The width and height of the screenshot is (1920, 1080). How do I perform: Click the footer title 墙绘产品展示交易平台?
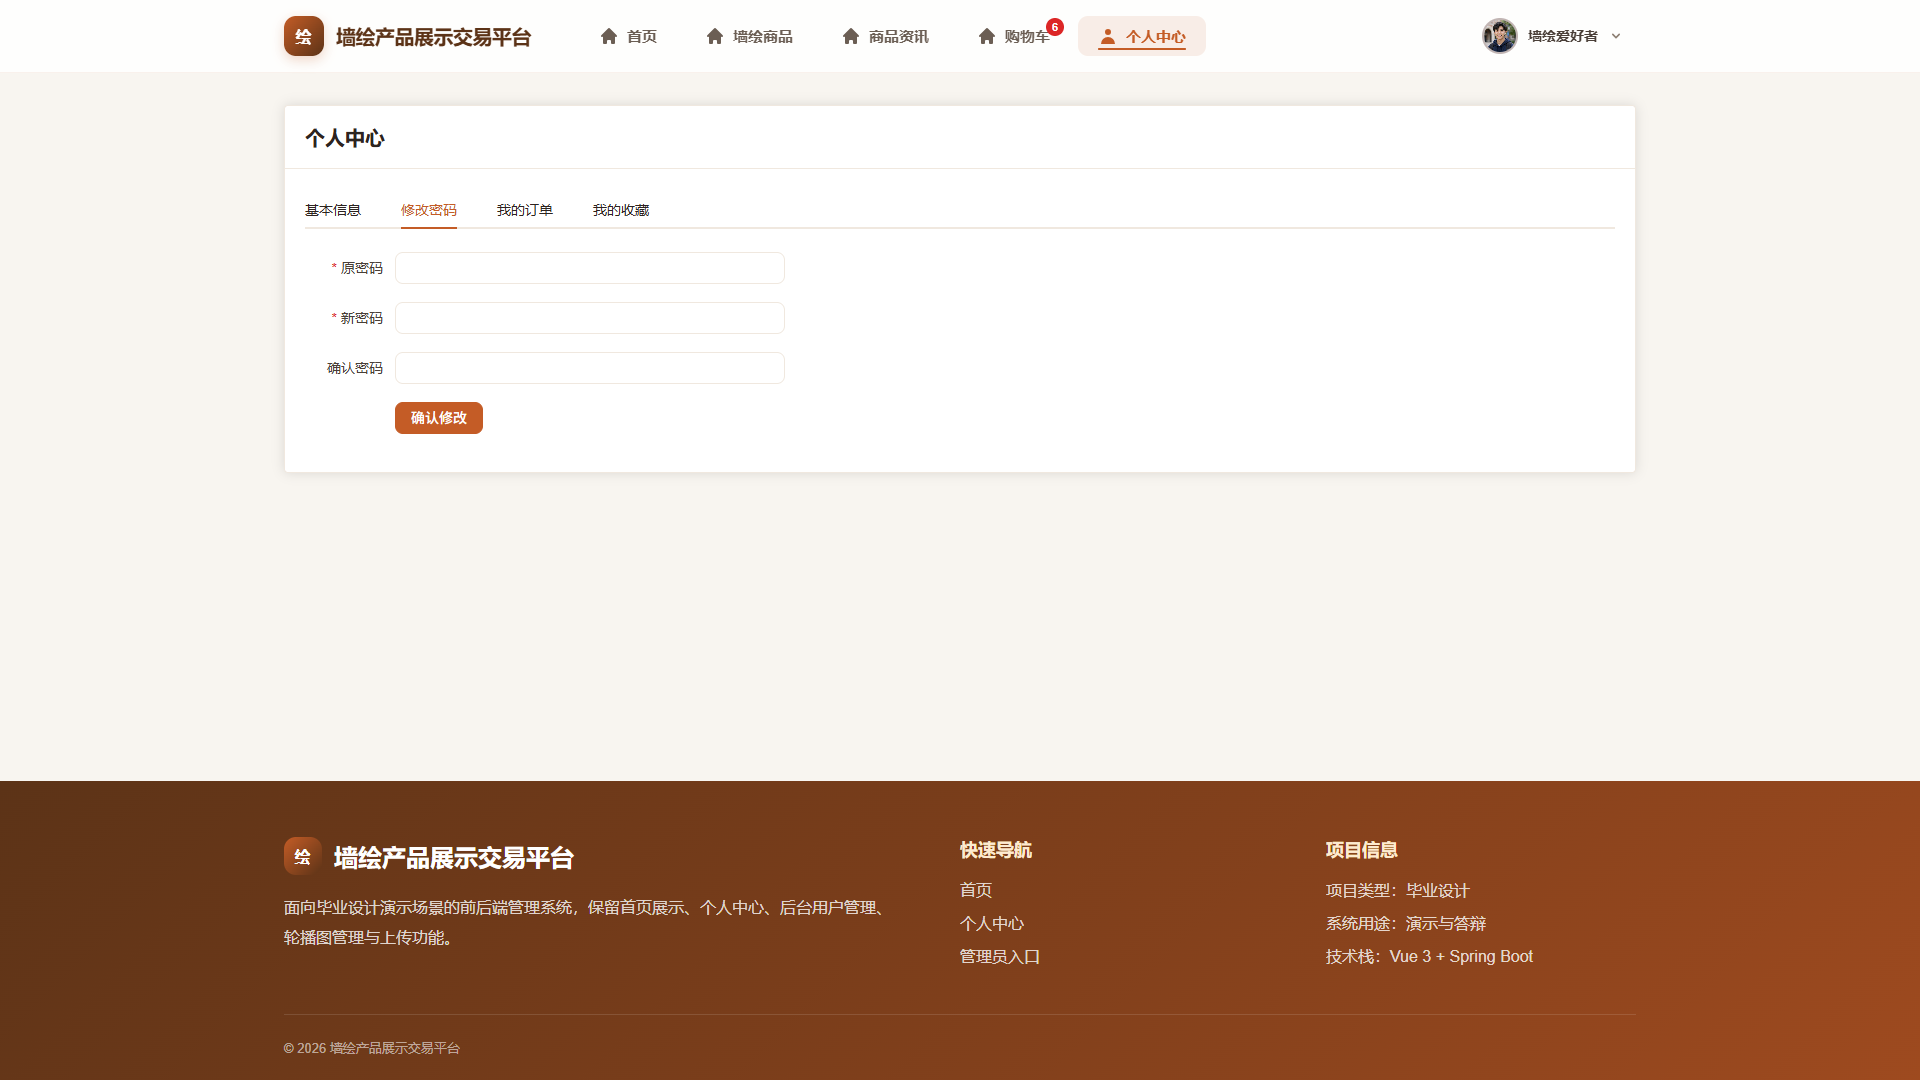[454, 858]
